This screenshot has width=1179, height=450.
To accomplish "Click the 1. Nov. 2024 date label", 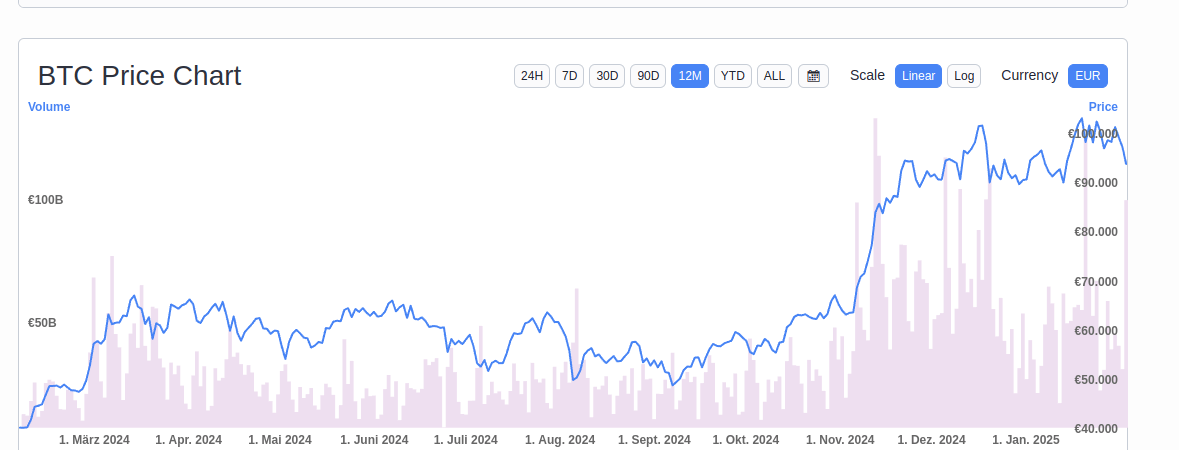I will 840,439.
